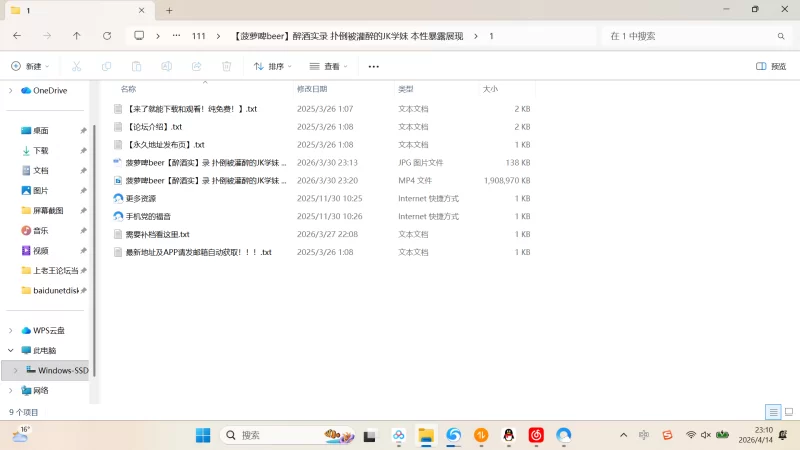Image resolution: width=800 pixels, height=450 pixels.
Task: Select 下载 in the navigation pane
Action: click(41, 150)
